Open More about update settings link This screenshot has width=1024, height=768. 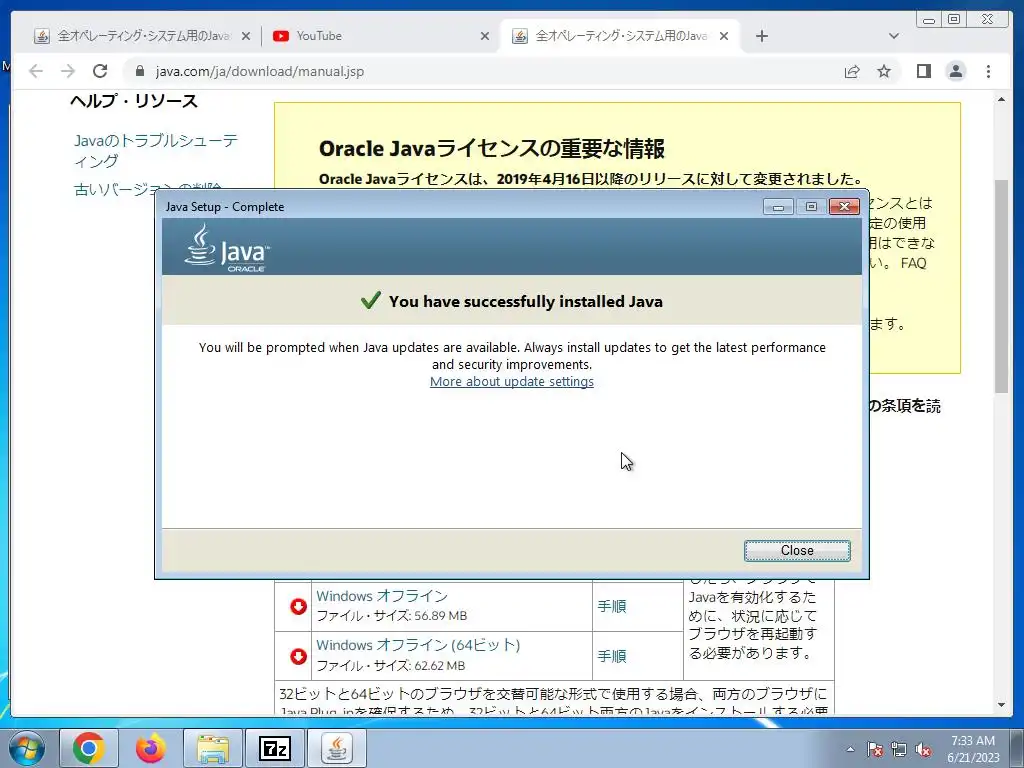(x=511, y=381)
